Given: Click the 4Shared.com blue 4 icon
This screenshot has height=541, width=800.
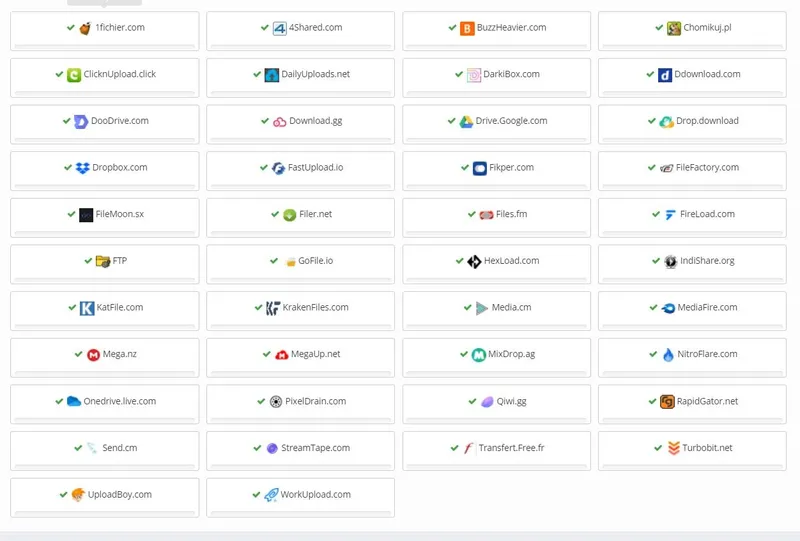Looking at the screenshot, I should (x=280, y=28).
